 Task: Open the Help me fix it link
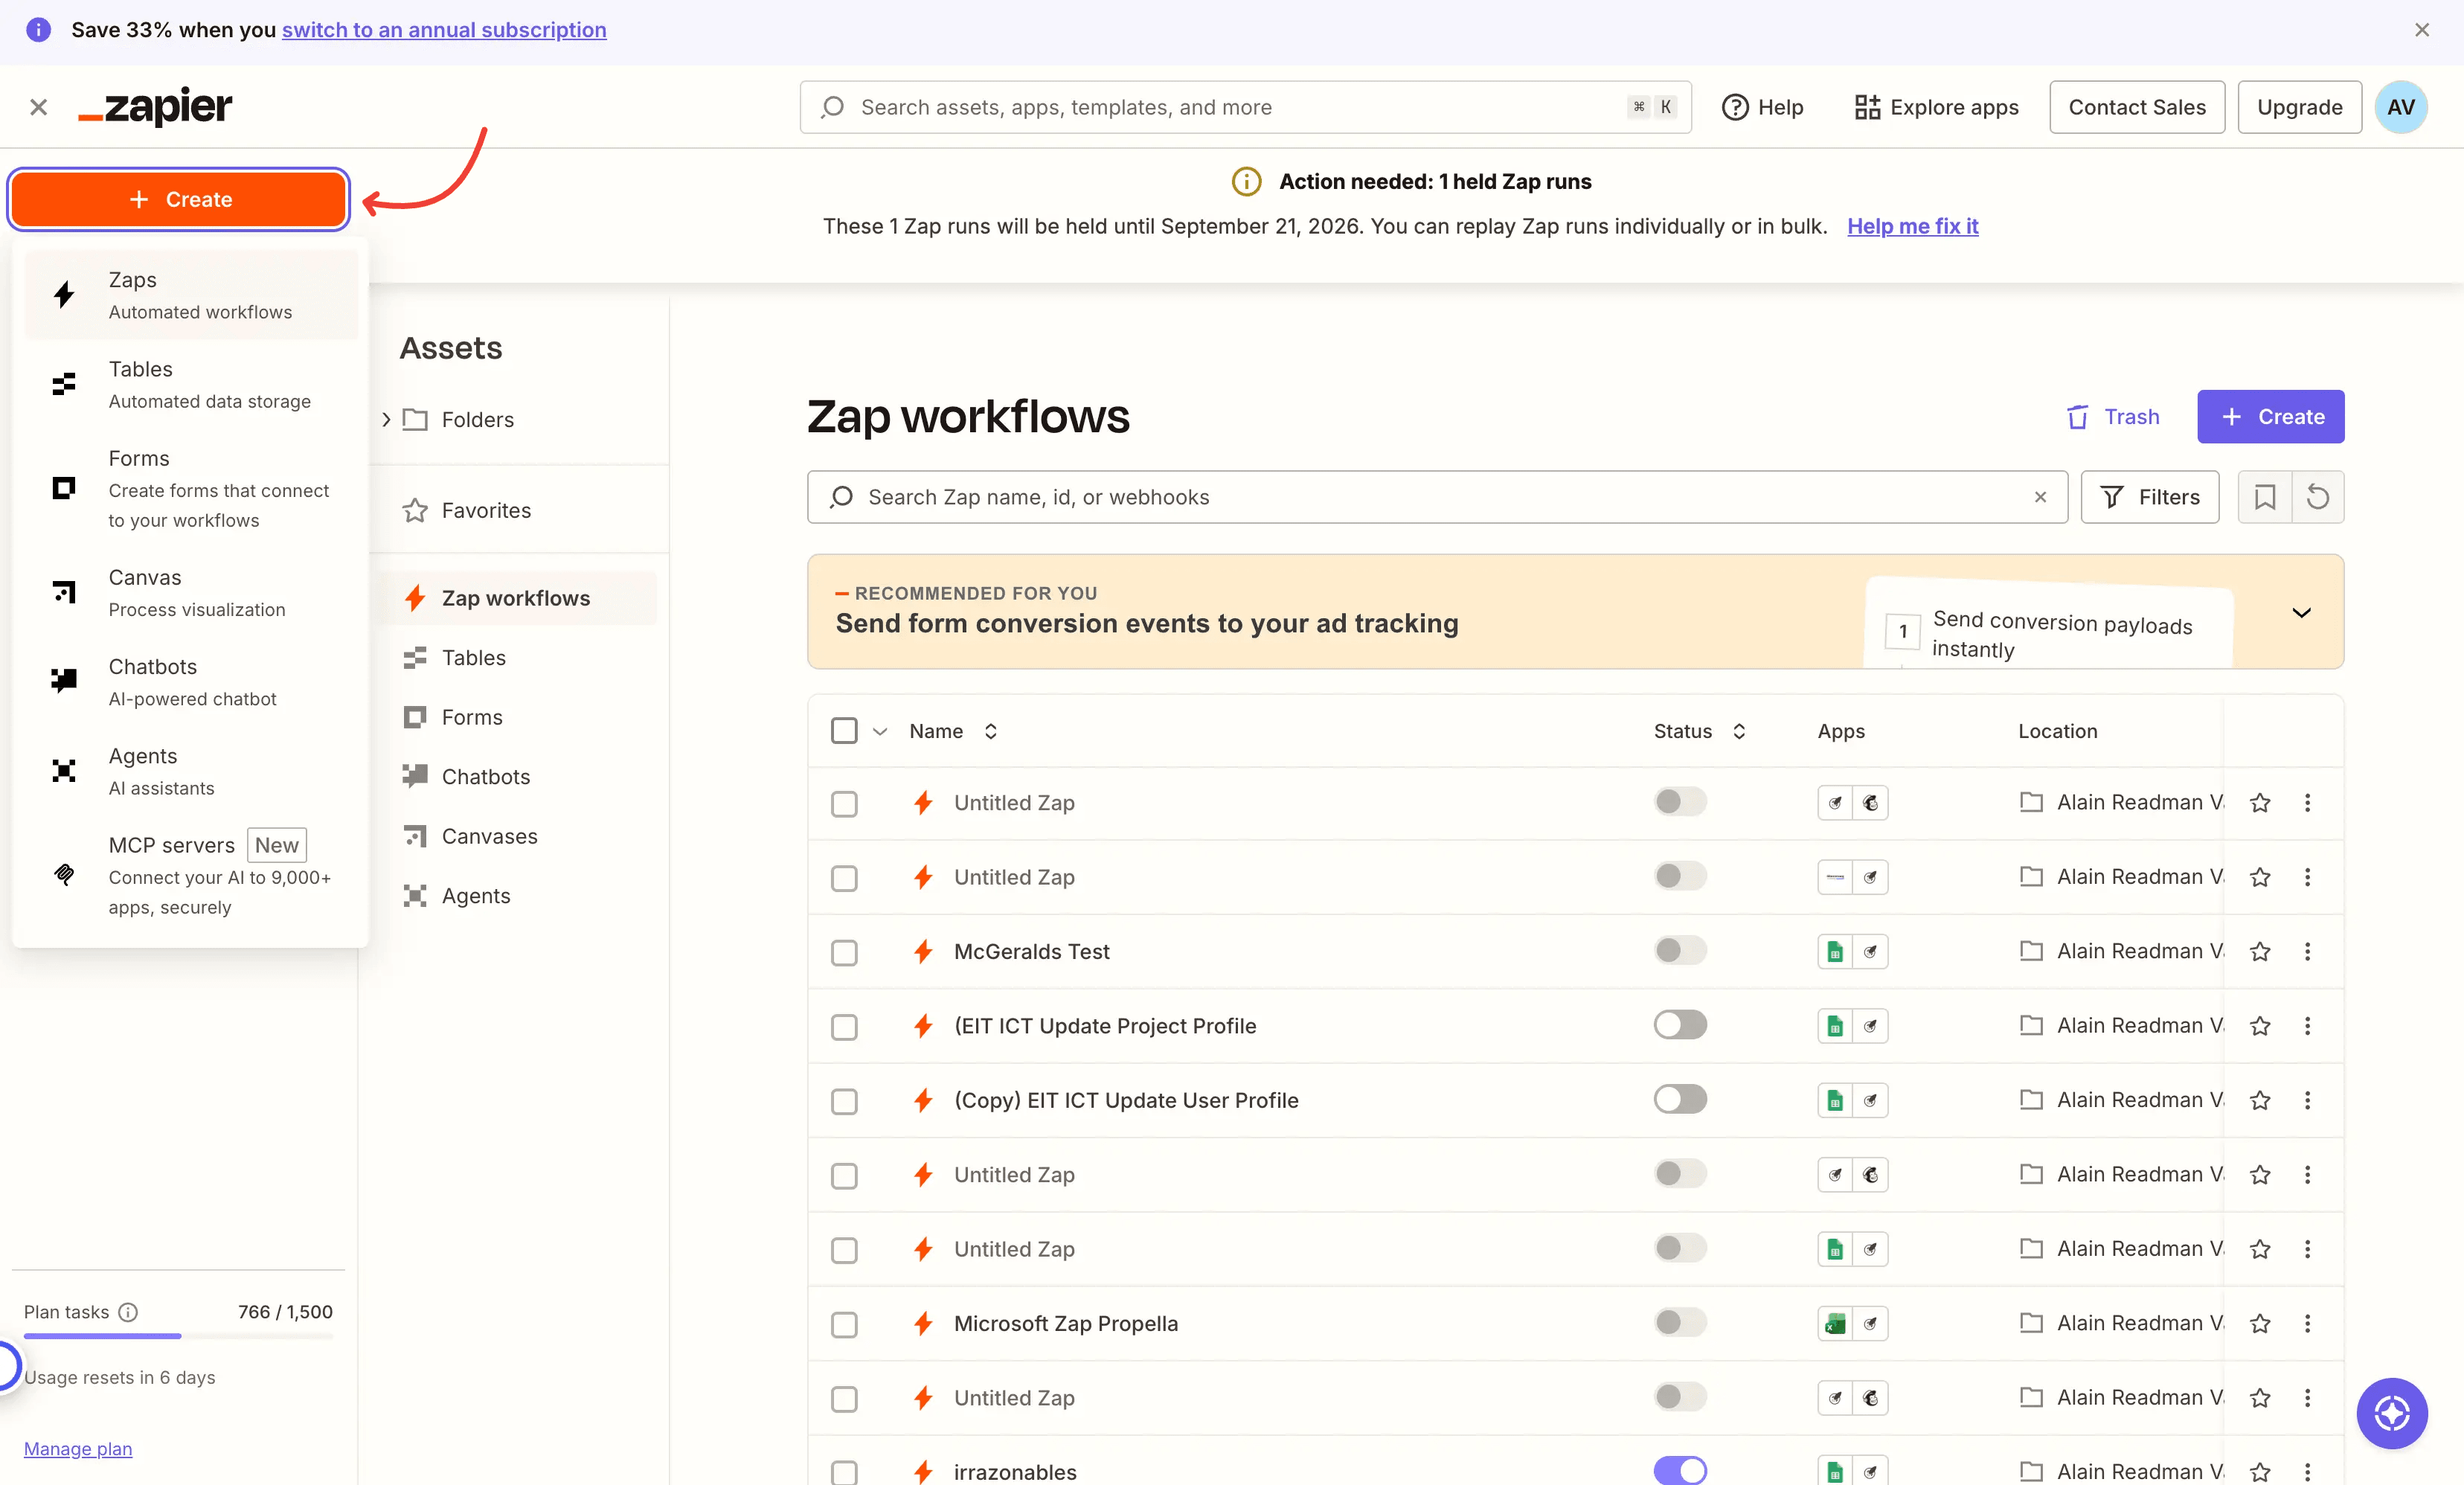coord(1912,226)
